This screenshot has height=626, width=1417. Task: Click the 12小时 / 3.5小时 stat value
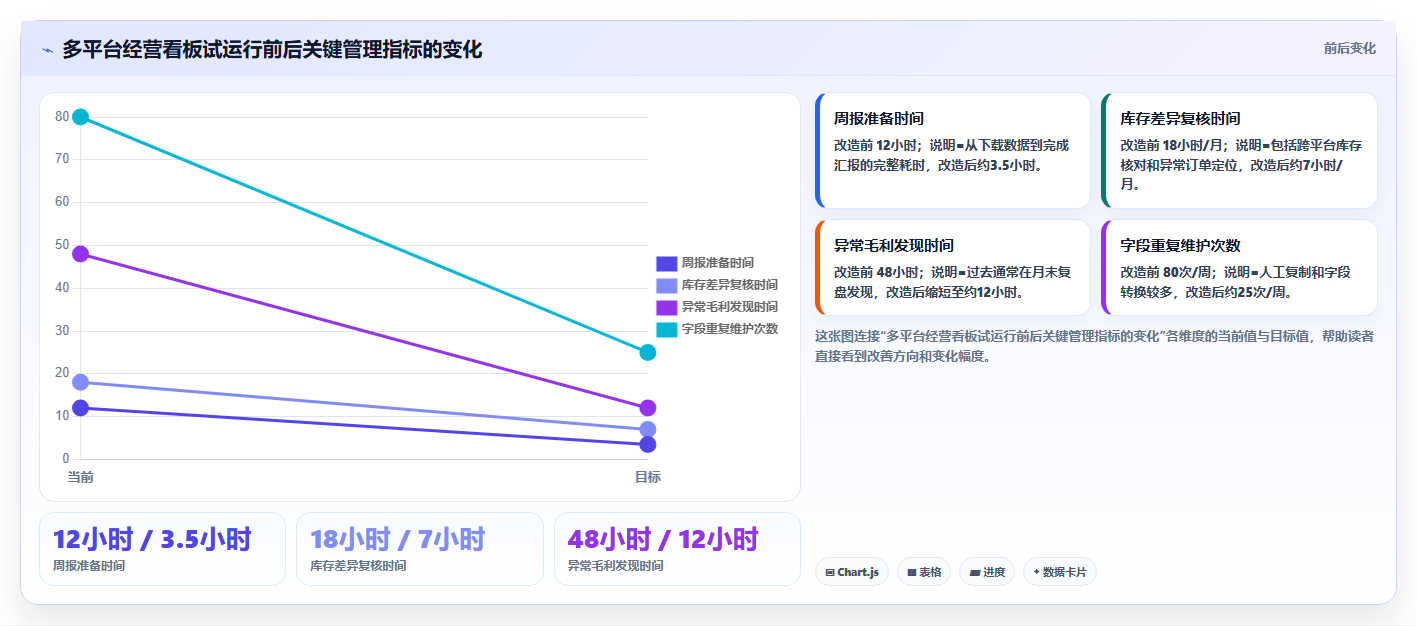point(152,539)
